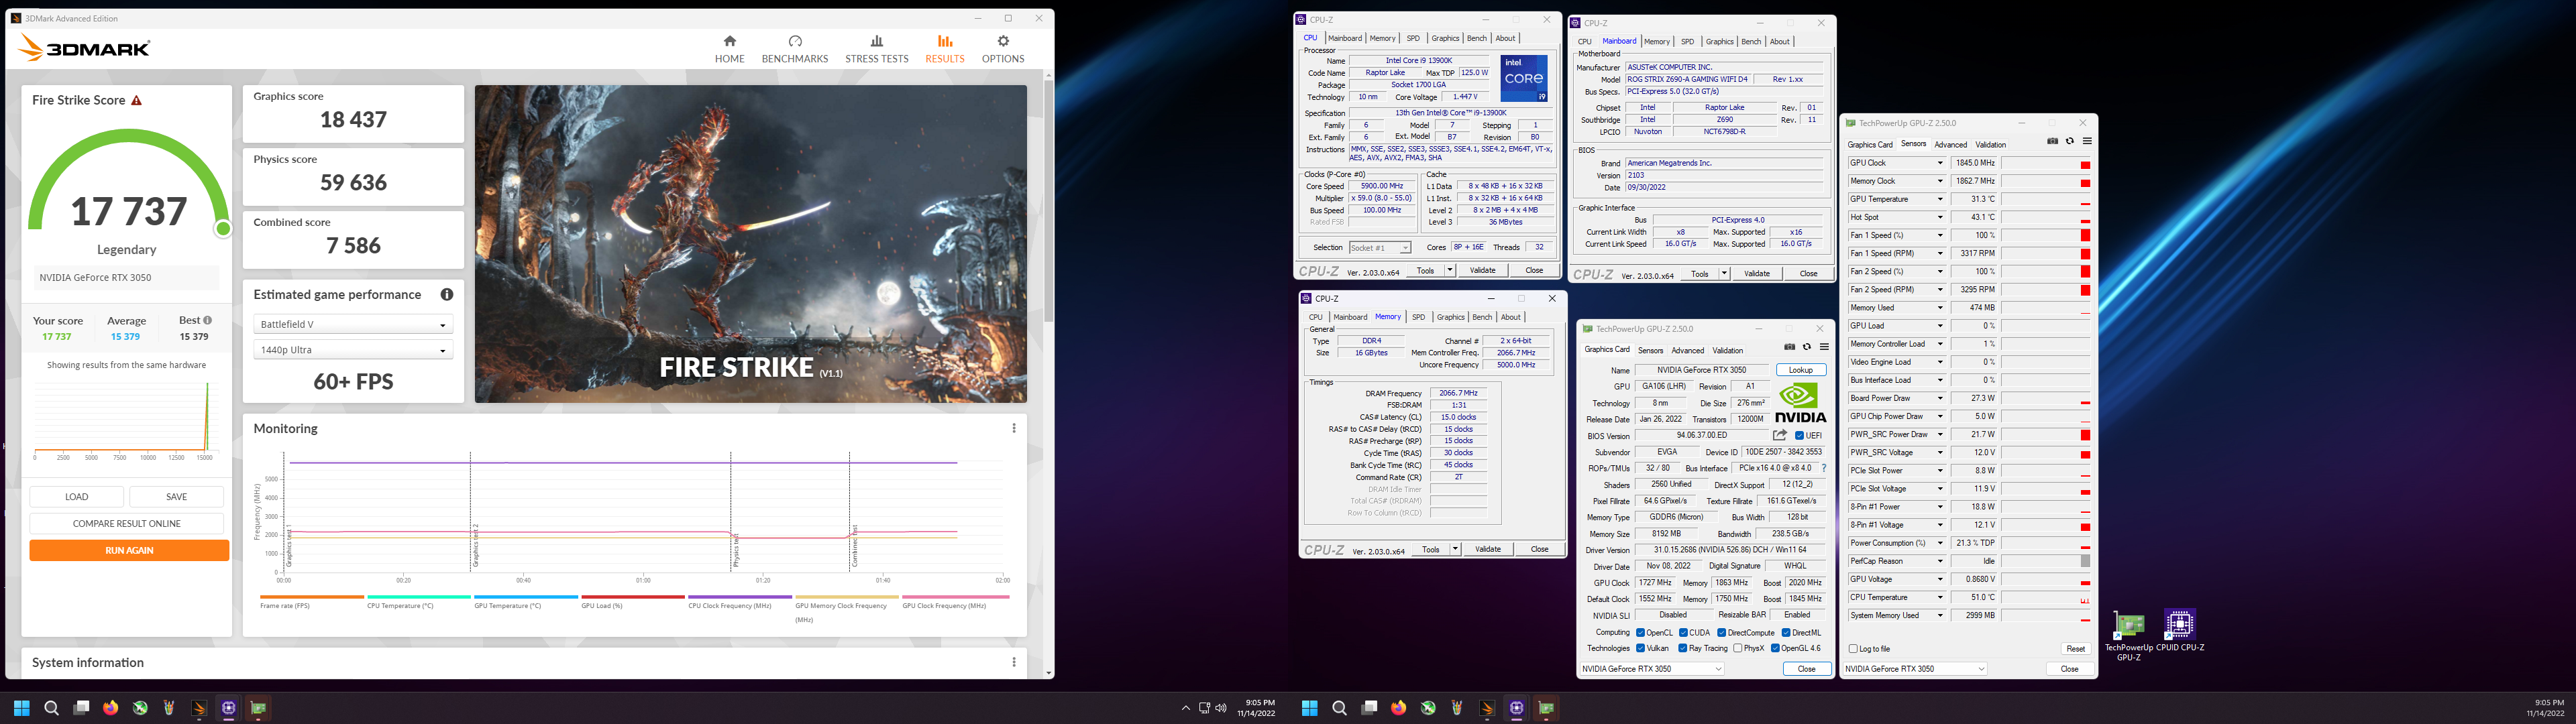
Task: Open the HOME section in 3DMark
Action: coord(729,49)
